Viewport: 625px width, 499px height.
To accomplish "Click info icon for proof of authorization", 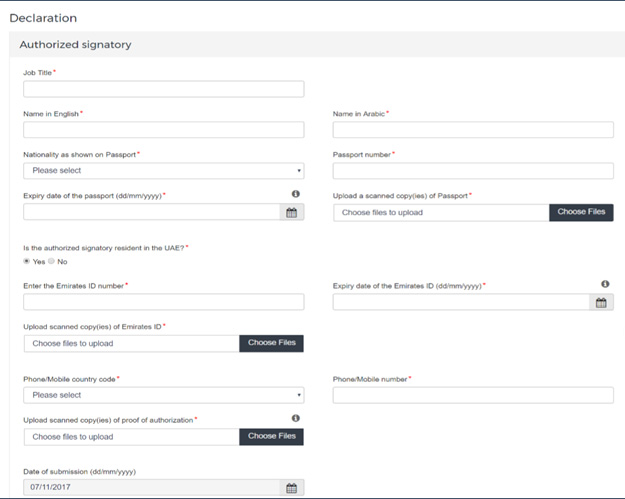I will point(296,418).
